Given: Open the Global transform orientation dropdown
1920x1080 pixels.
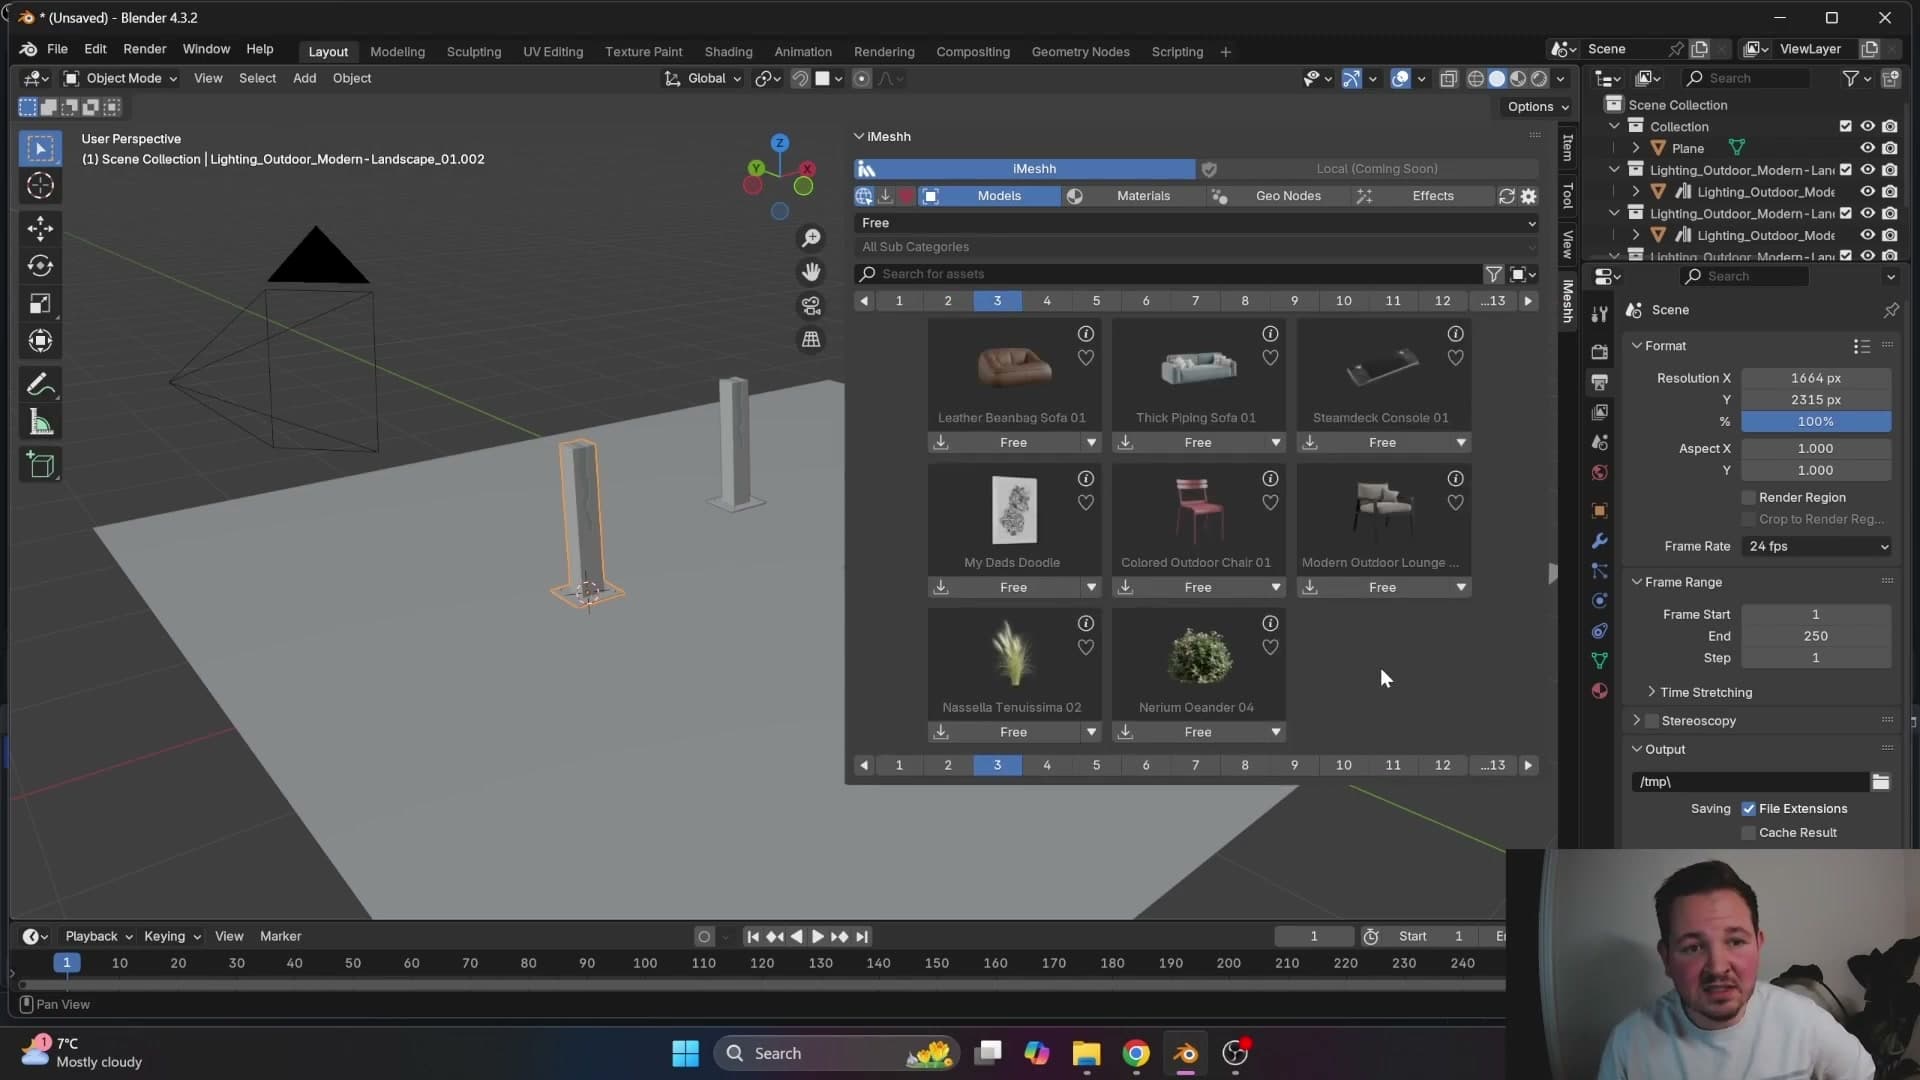Looking at the screenshot, I should [x=704, y=78].
